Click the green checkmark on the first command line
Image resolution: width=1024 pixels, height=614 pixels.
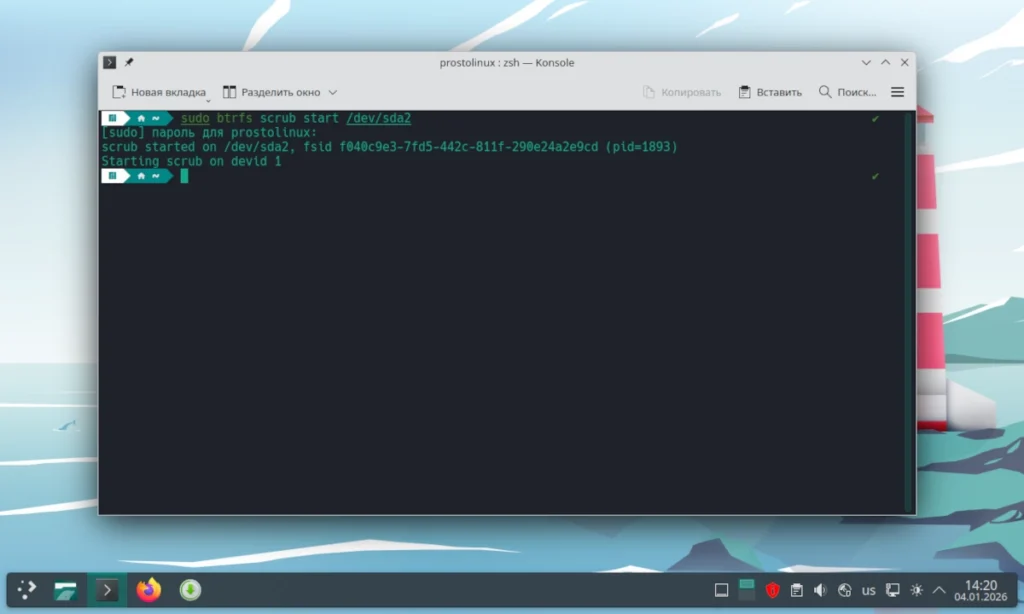tap(875, 119)
